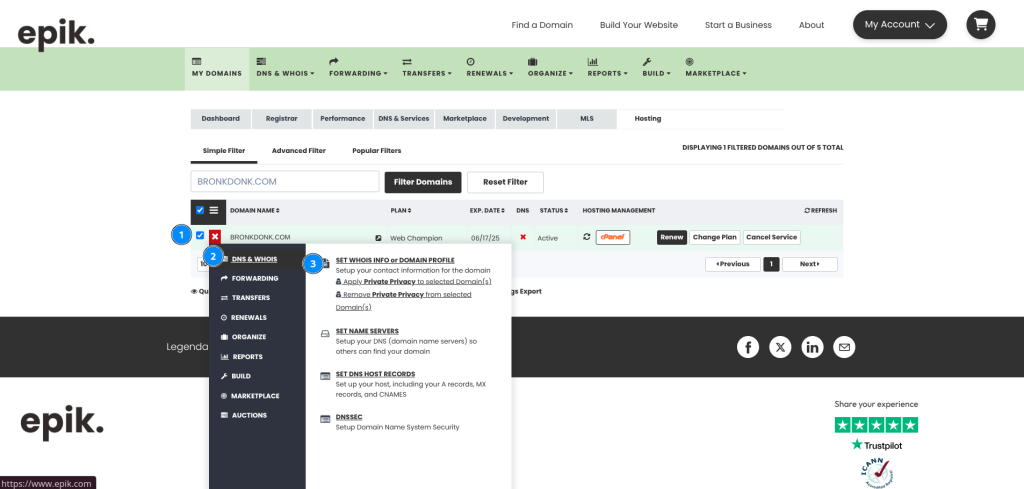Switch to the MLS tab
This screenshot has height=489, width=1024.
(586, 119)
